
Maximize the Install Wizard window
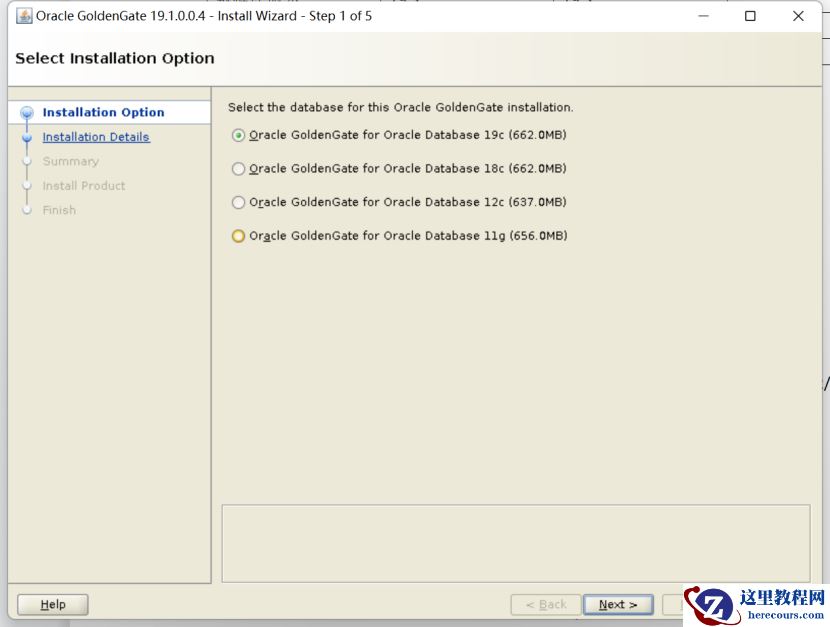coord(750,16)
